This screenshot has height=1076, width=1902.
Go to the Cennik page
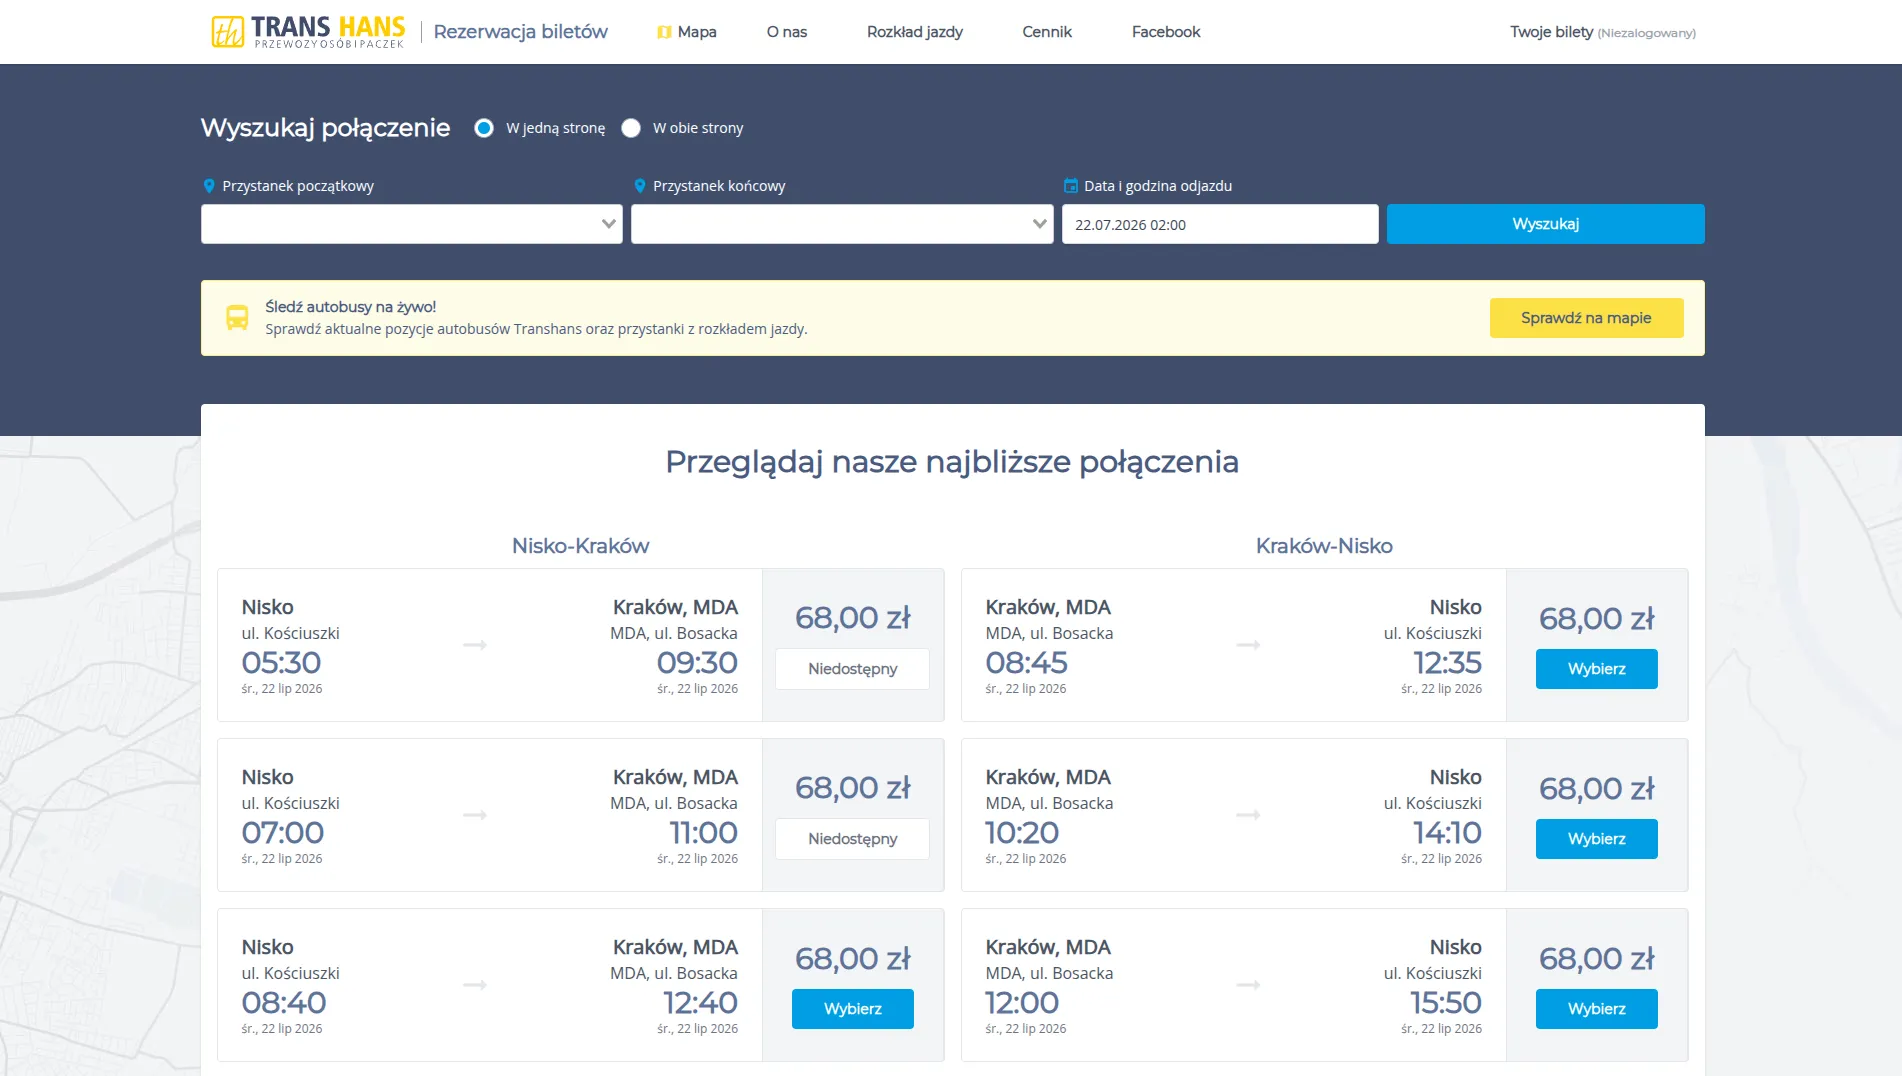pyautogui.click(x=1047, y=32)
